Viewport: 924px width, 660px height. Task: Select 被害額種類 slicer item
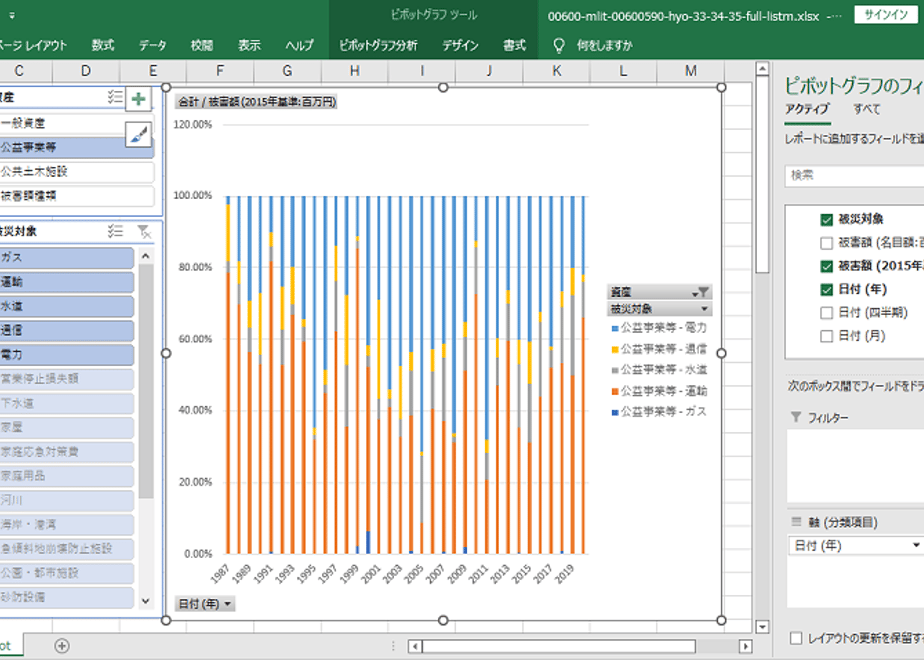click(77, 196)
